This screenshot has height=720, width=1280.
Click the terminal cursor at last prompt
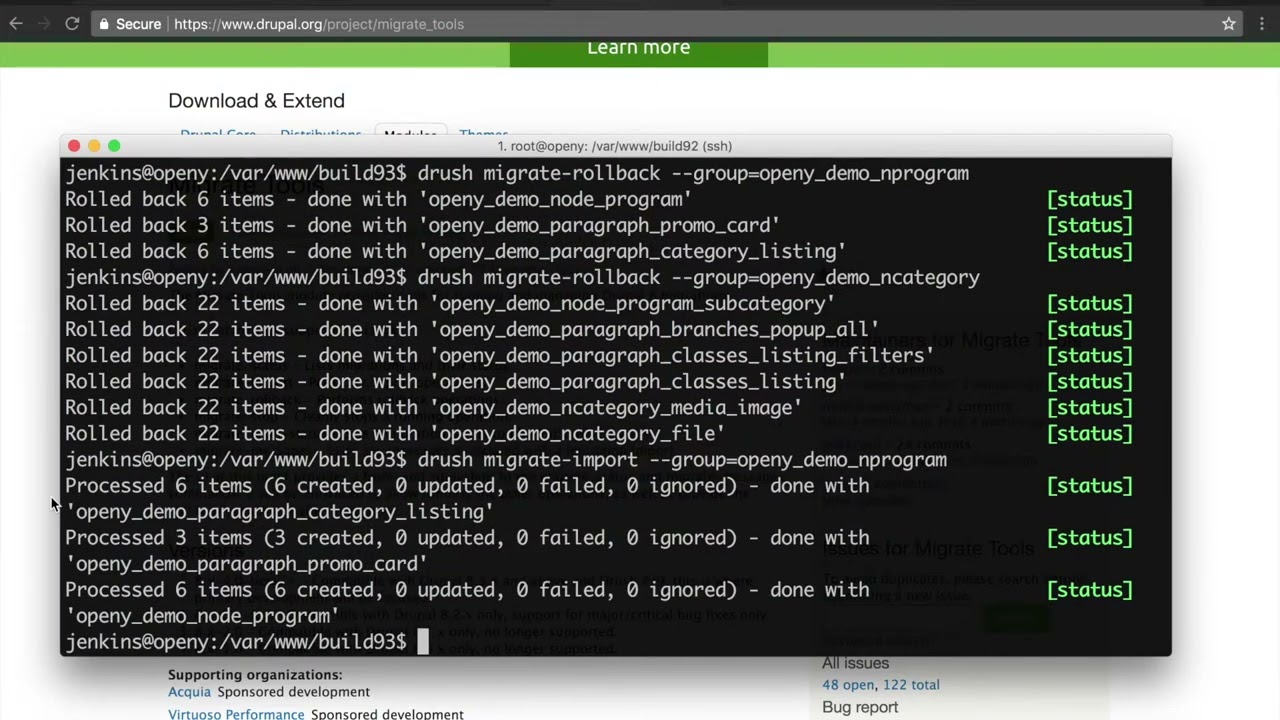(x=423, y=642)
